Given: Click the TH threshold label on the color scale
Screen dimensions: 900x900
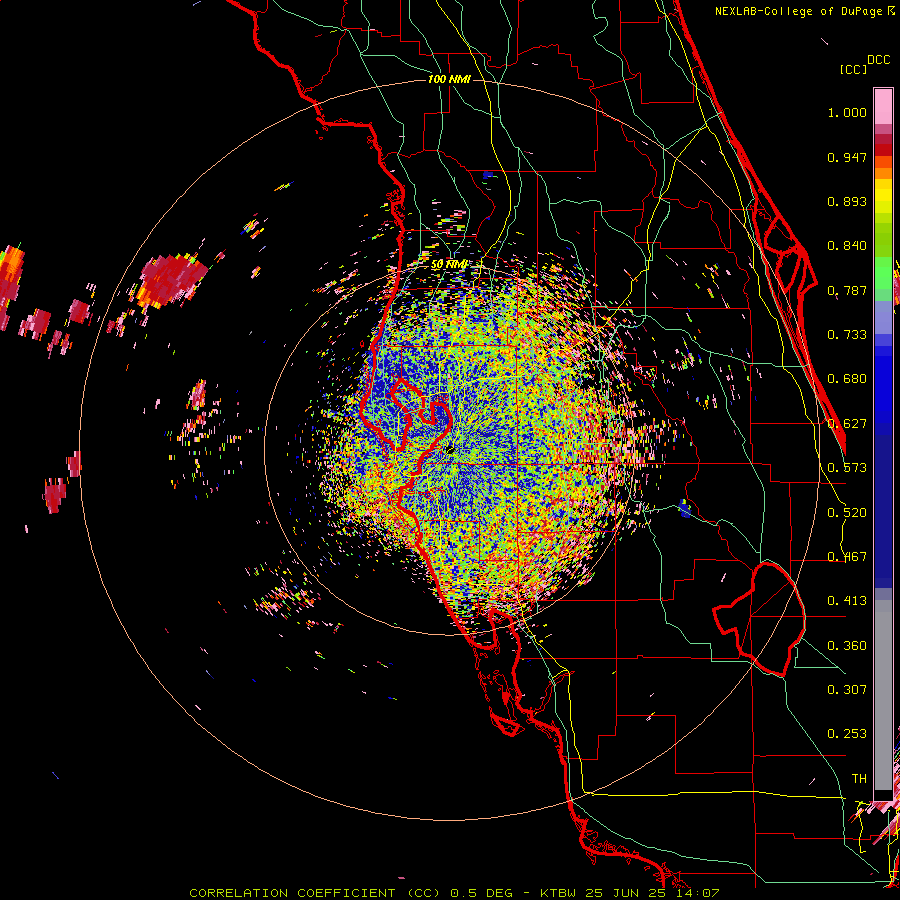Looking at the screenshot, I should (x=859, y=779).
